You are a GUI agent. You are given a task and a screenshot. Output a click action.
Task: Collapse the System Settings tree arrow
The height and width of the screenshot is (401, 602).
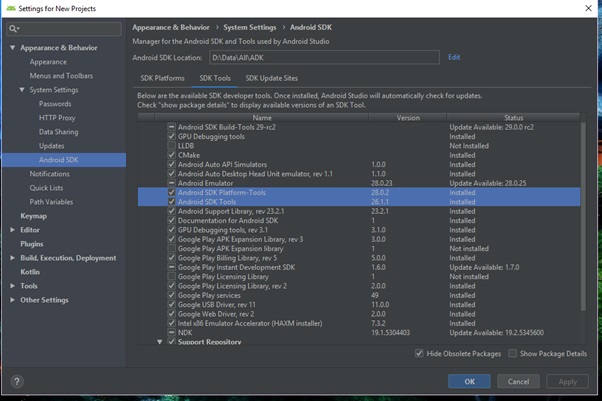22,89
